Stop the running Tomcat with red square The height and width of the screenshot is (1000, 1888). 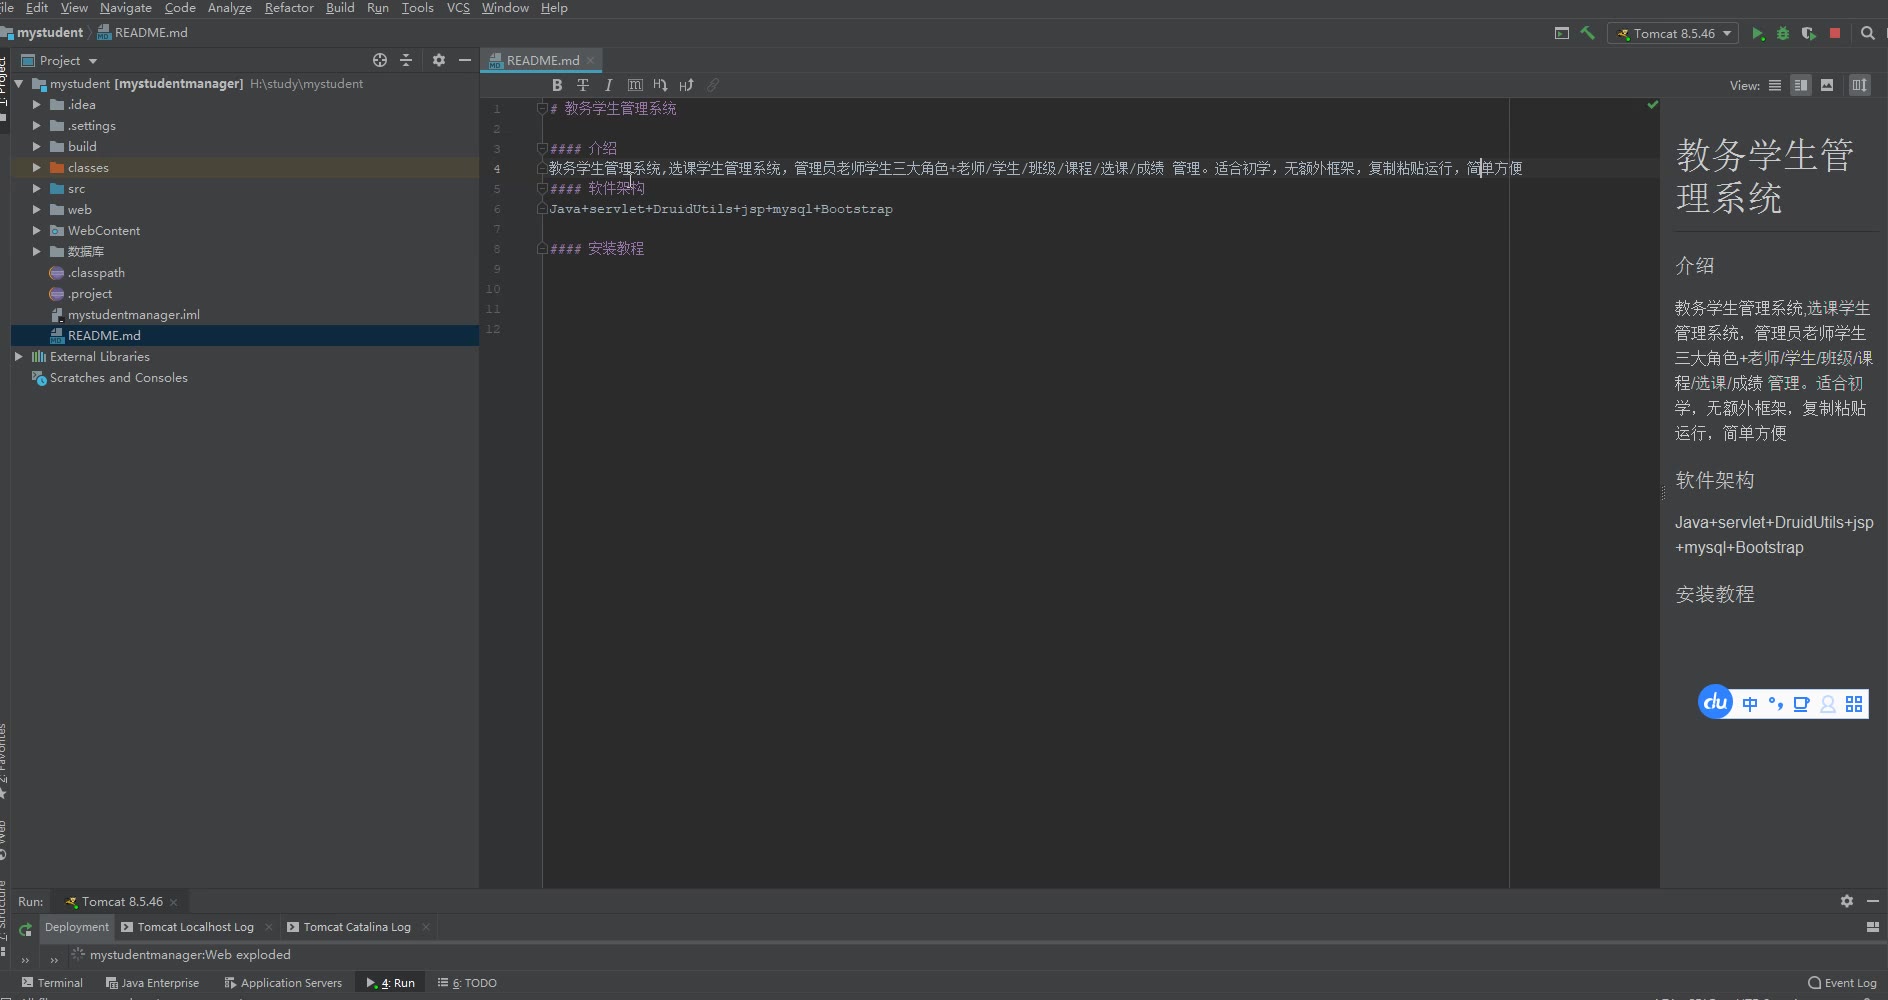pos(1835,33)
